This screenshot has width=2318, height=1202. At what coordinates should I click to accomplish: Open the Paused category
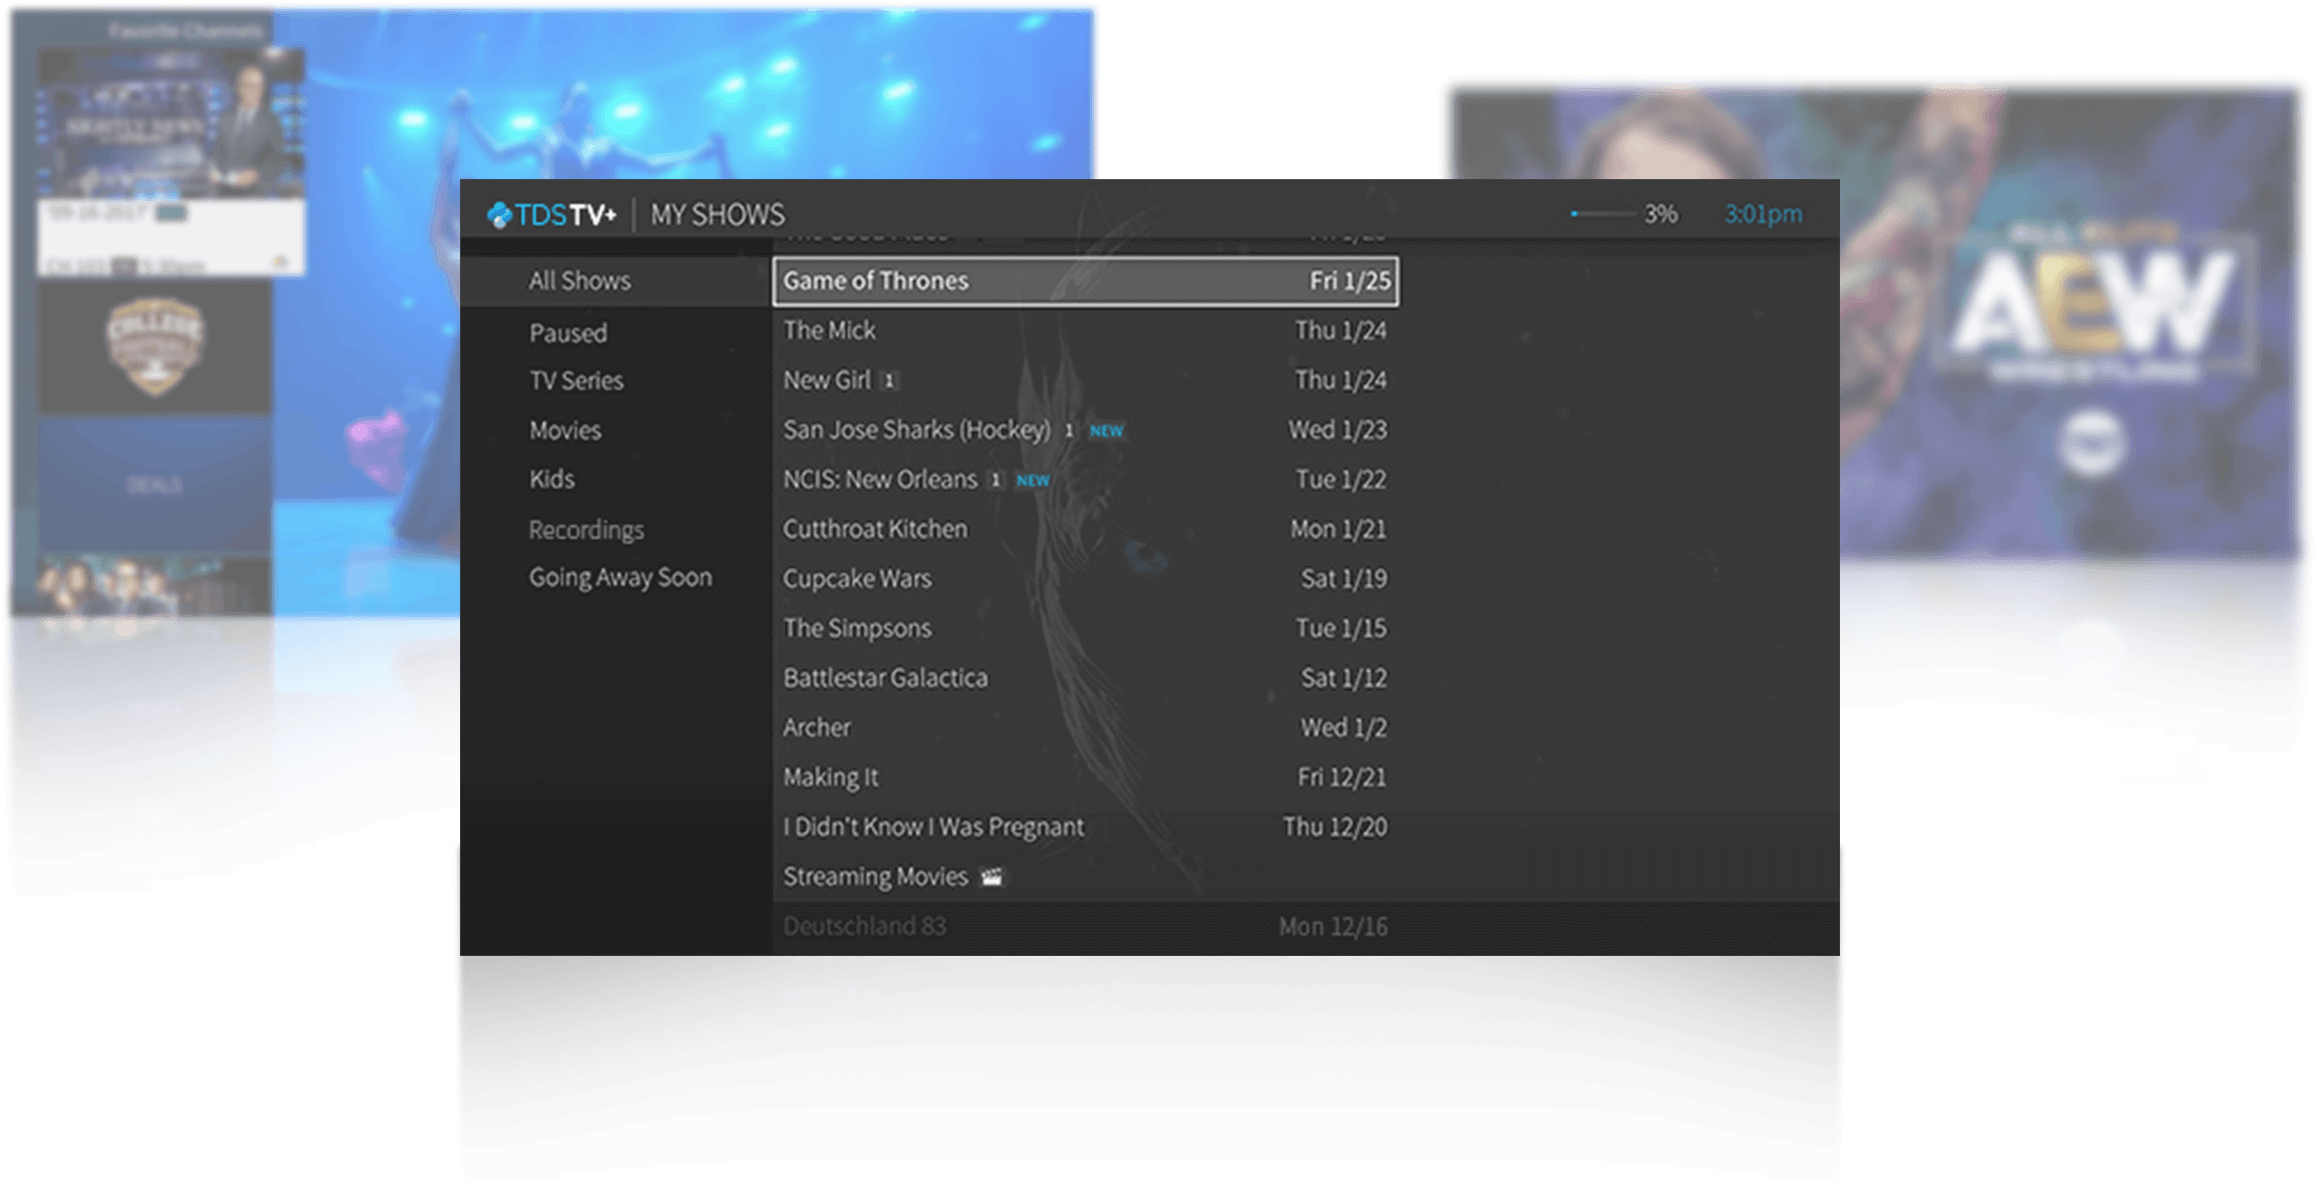568,333
